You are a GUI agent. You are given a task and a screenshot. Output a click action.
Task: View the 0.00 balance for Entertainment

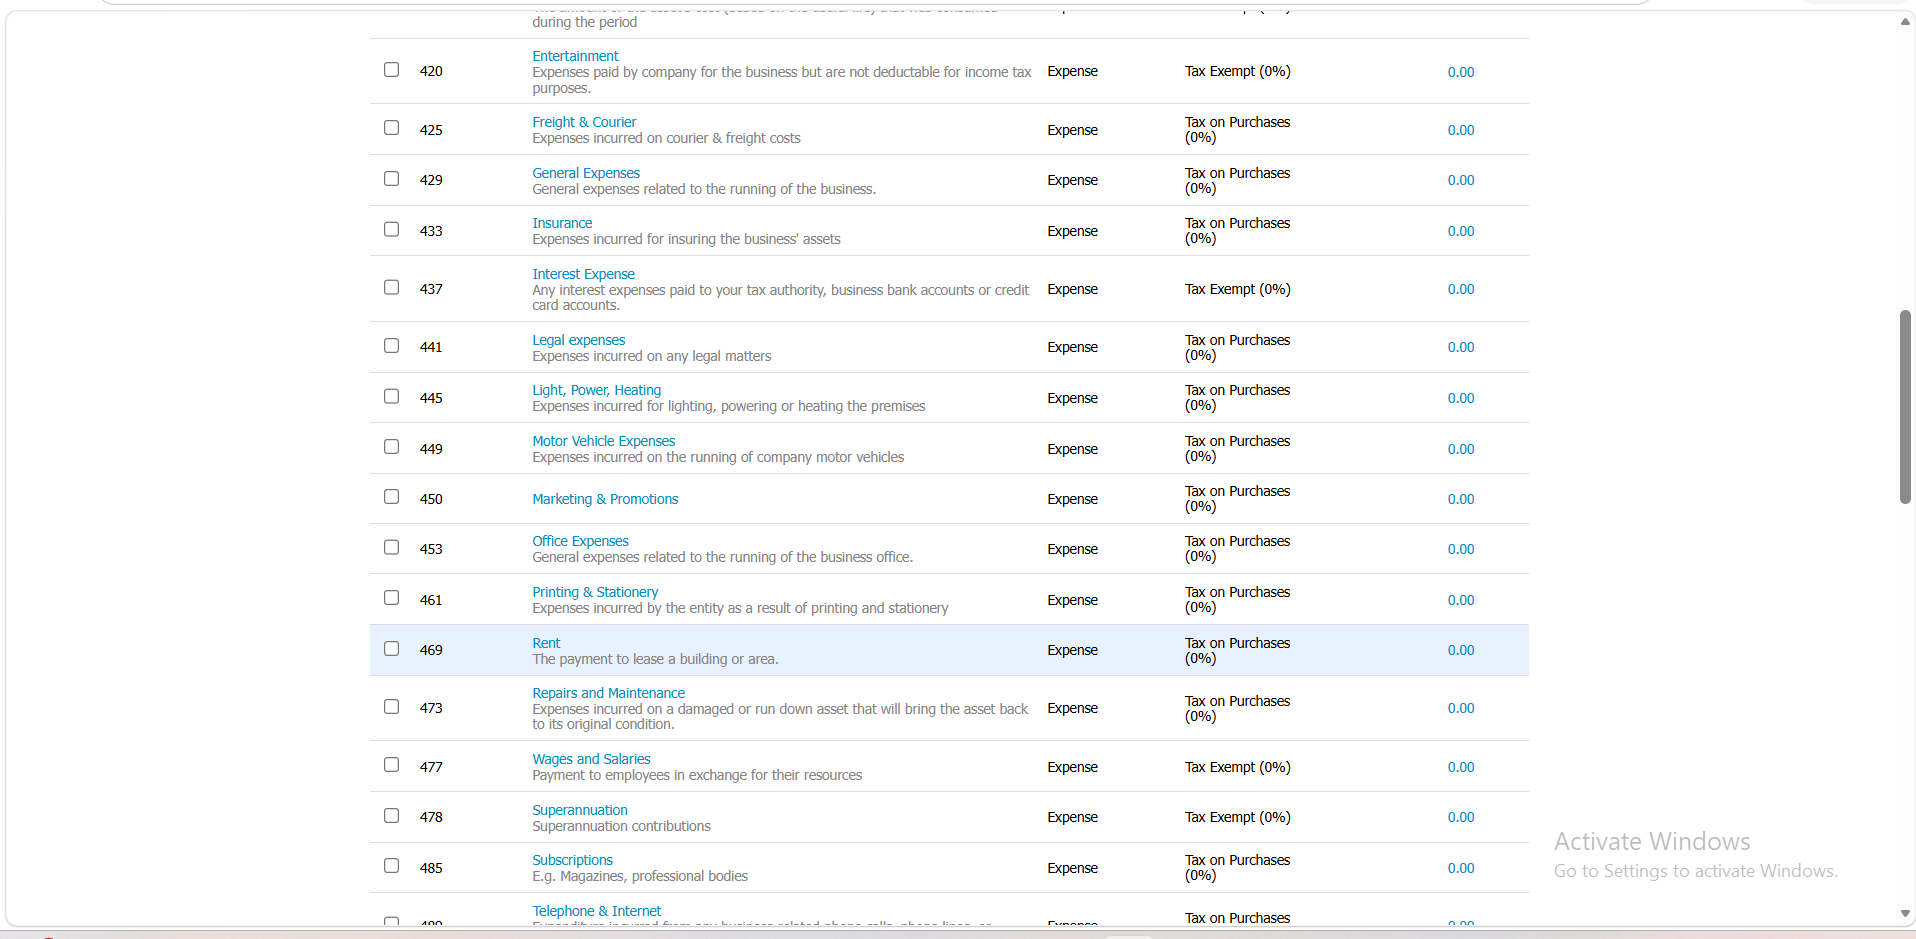[x=1461, y=72]
